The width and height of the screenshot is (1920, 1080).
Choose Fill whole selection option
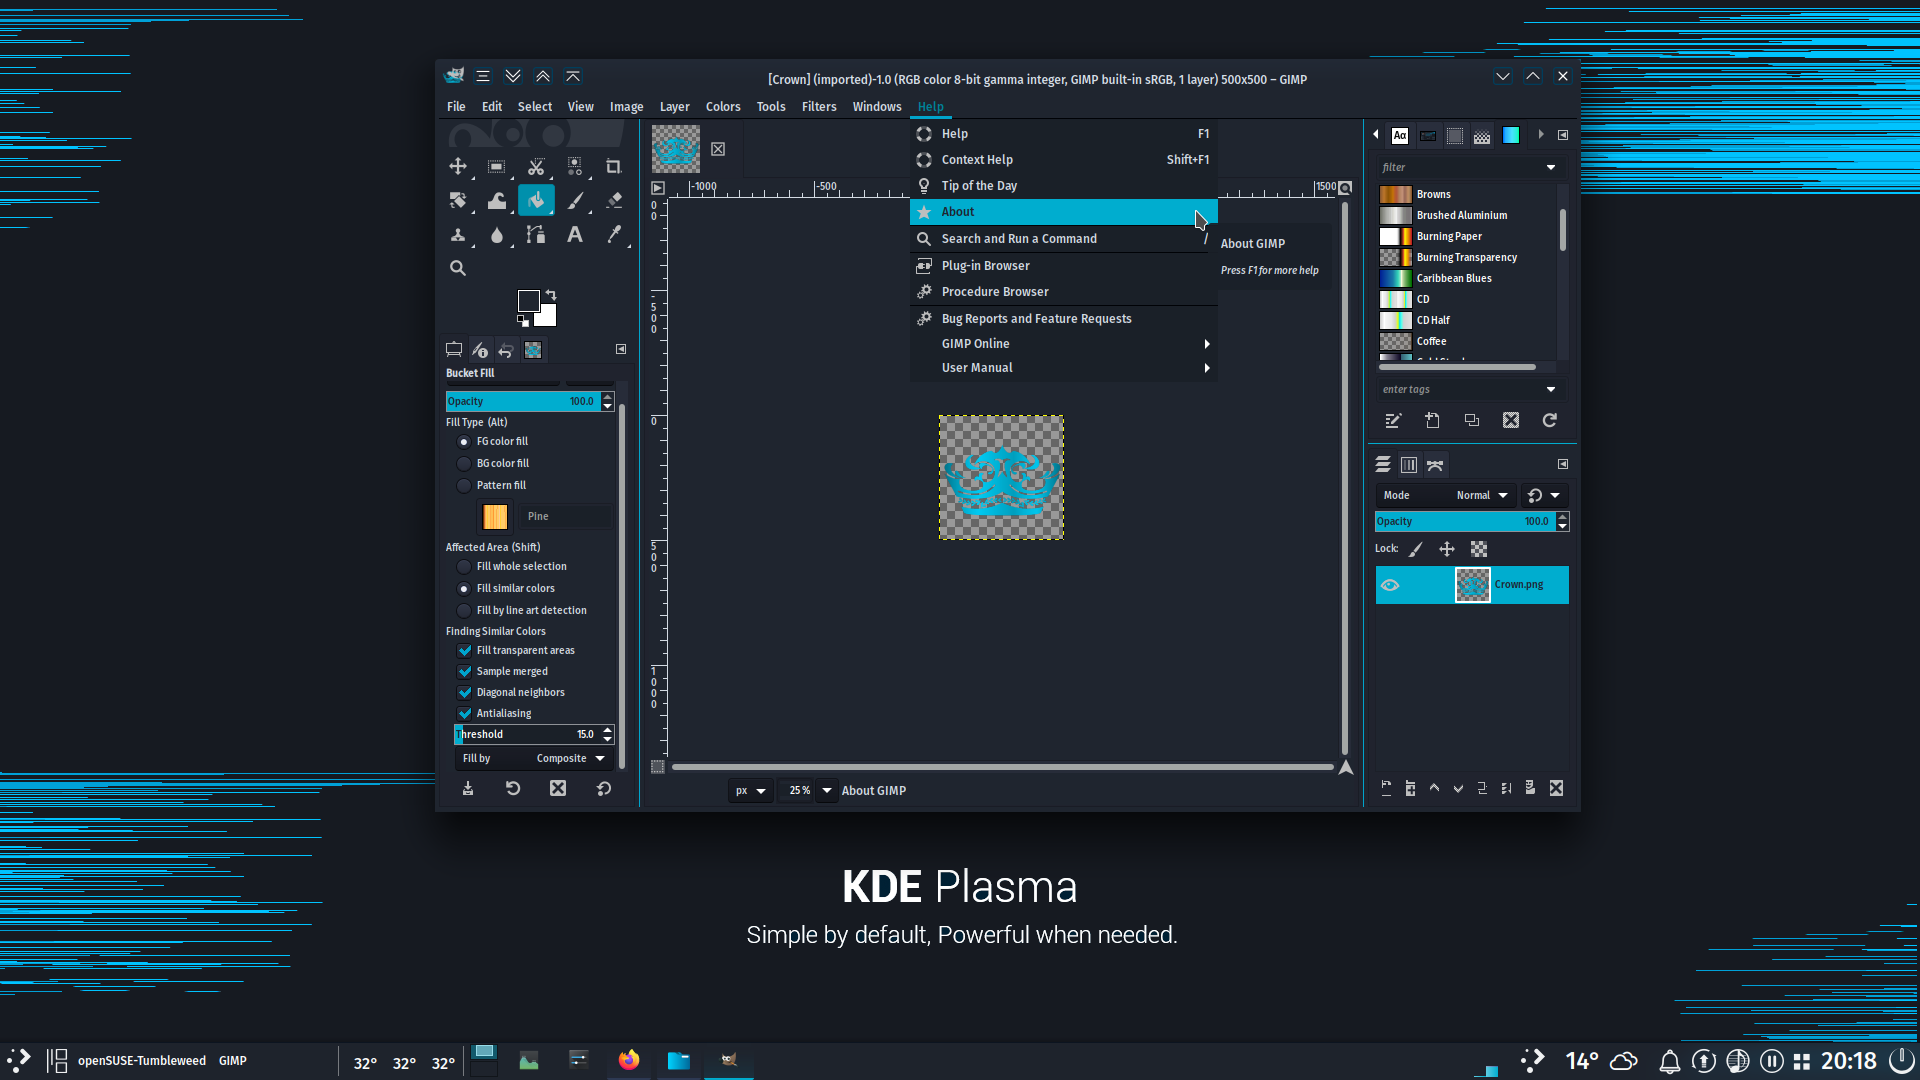[464, 567]
